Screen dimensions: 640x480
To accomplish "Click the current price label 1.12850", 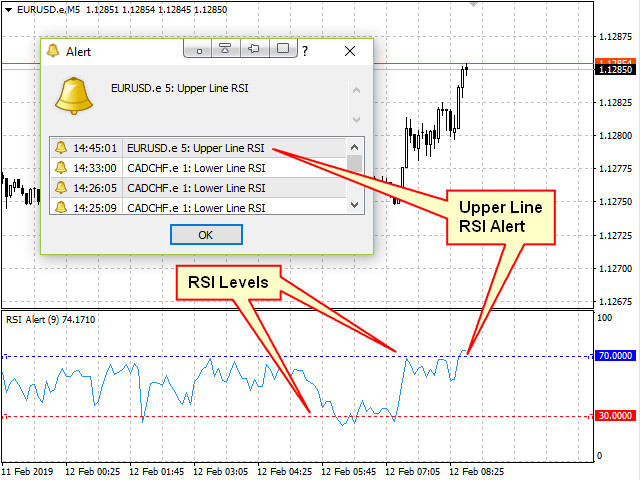I will click(x=616, y=70).
